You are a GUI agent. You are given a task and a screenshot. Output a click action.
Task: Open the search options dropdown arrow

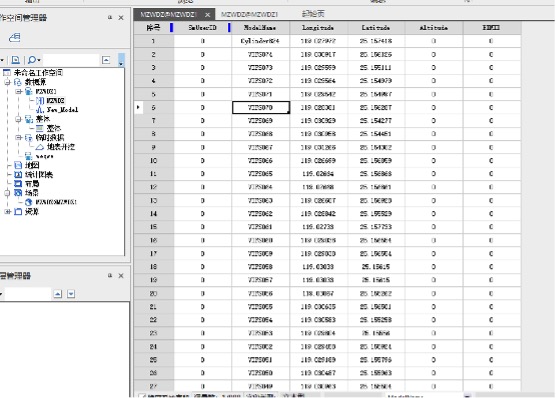tap(39, 60)
